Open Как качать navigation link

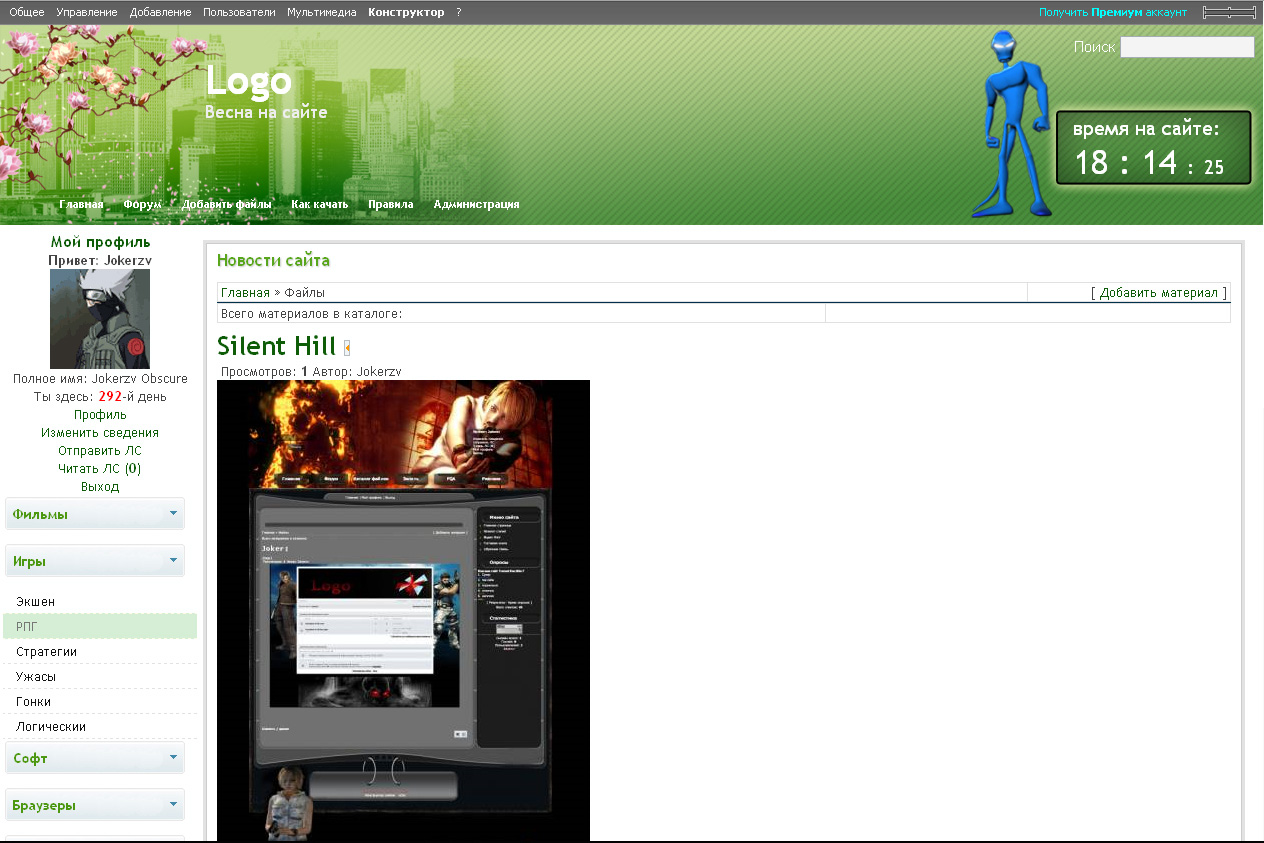[320, 204]
